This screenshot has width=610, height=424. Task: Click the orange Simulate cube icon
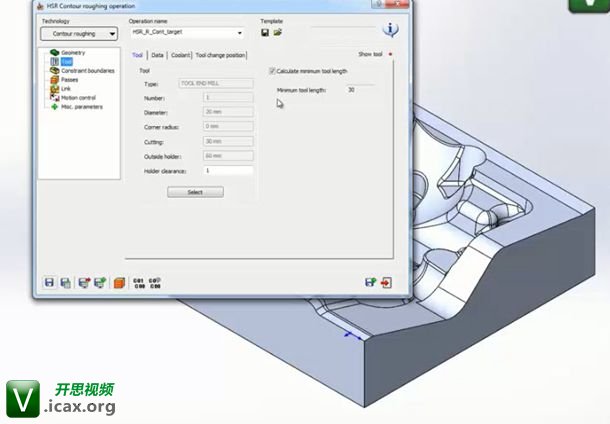coord(119,283)
